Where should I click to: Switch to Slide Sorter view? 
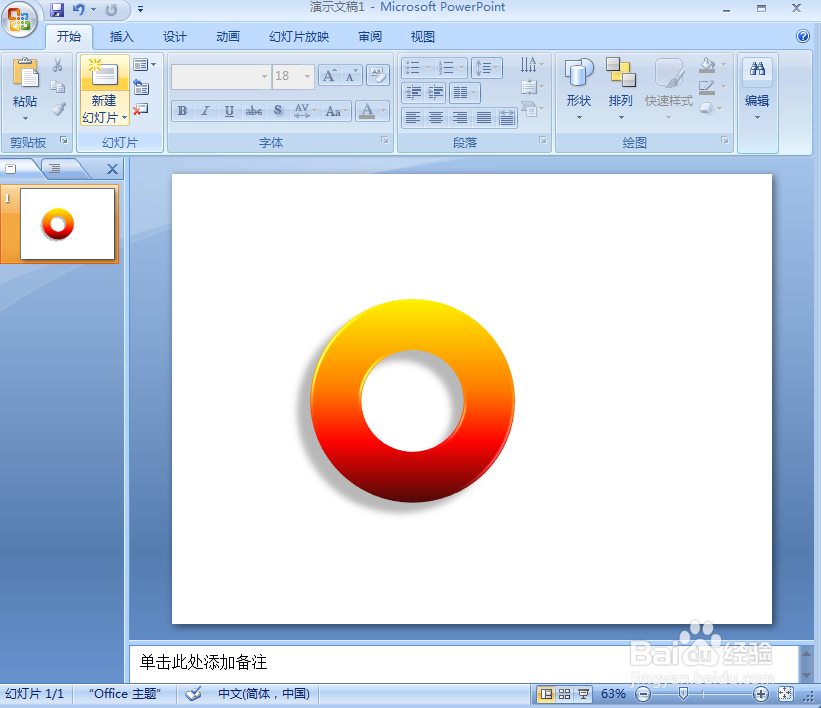564,694
